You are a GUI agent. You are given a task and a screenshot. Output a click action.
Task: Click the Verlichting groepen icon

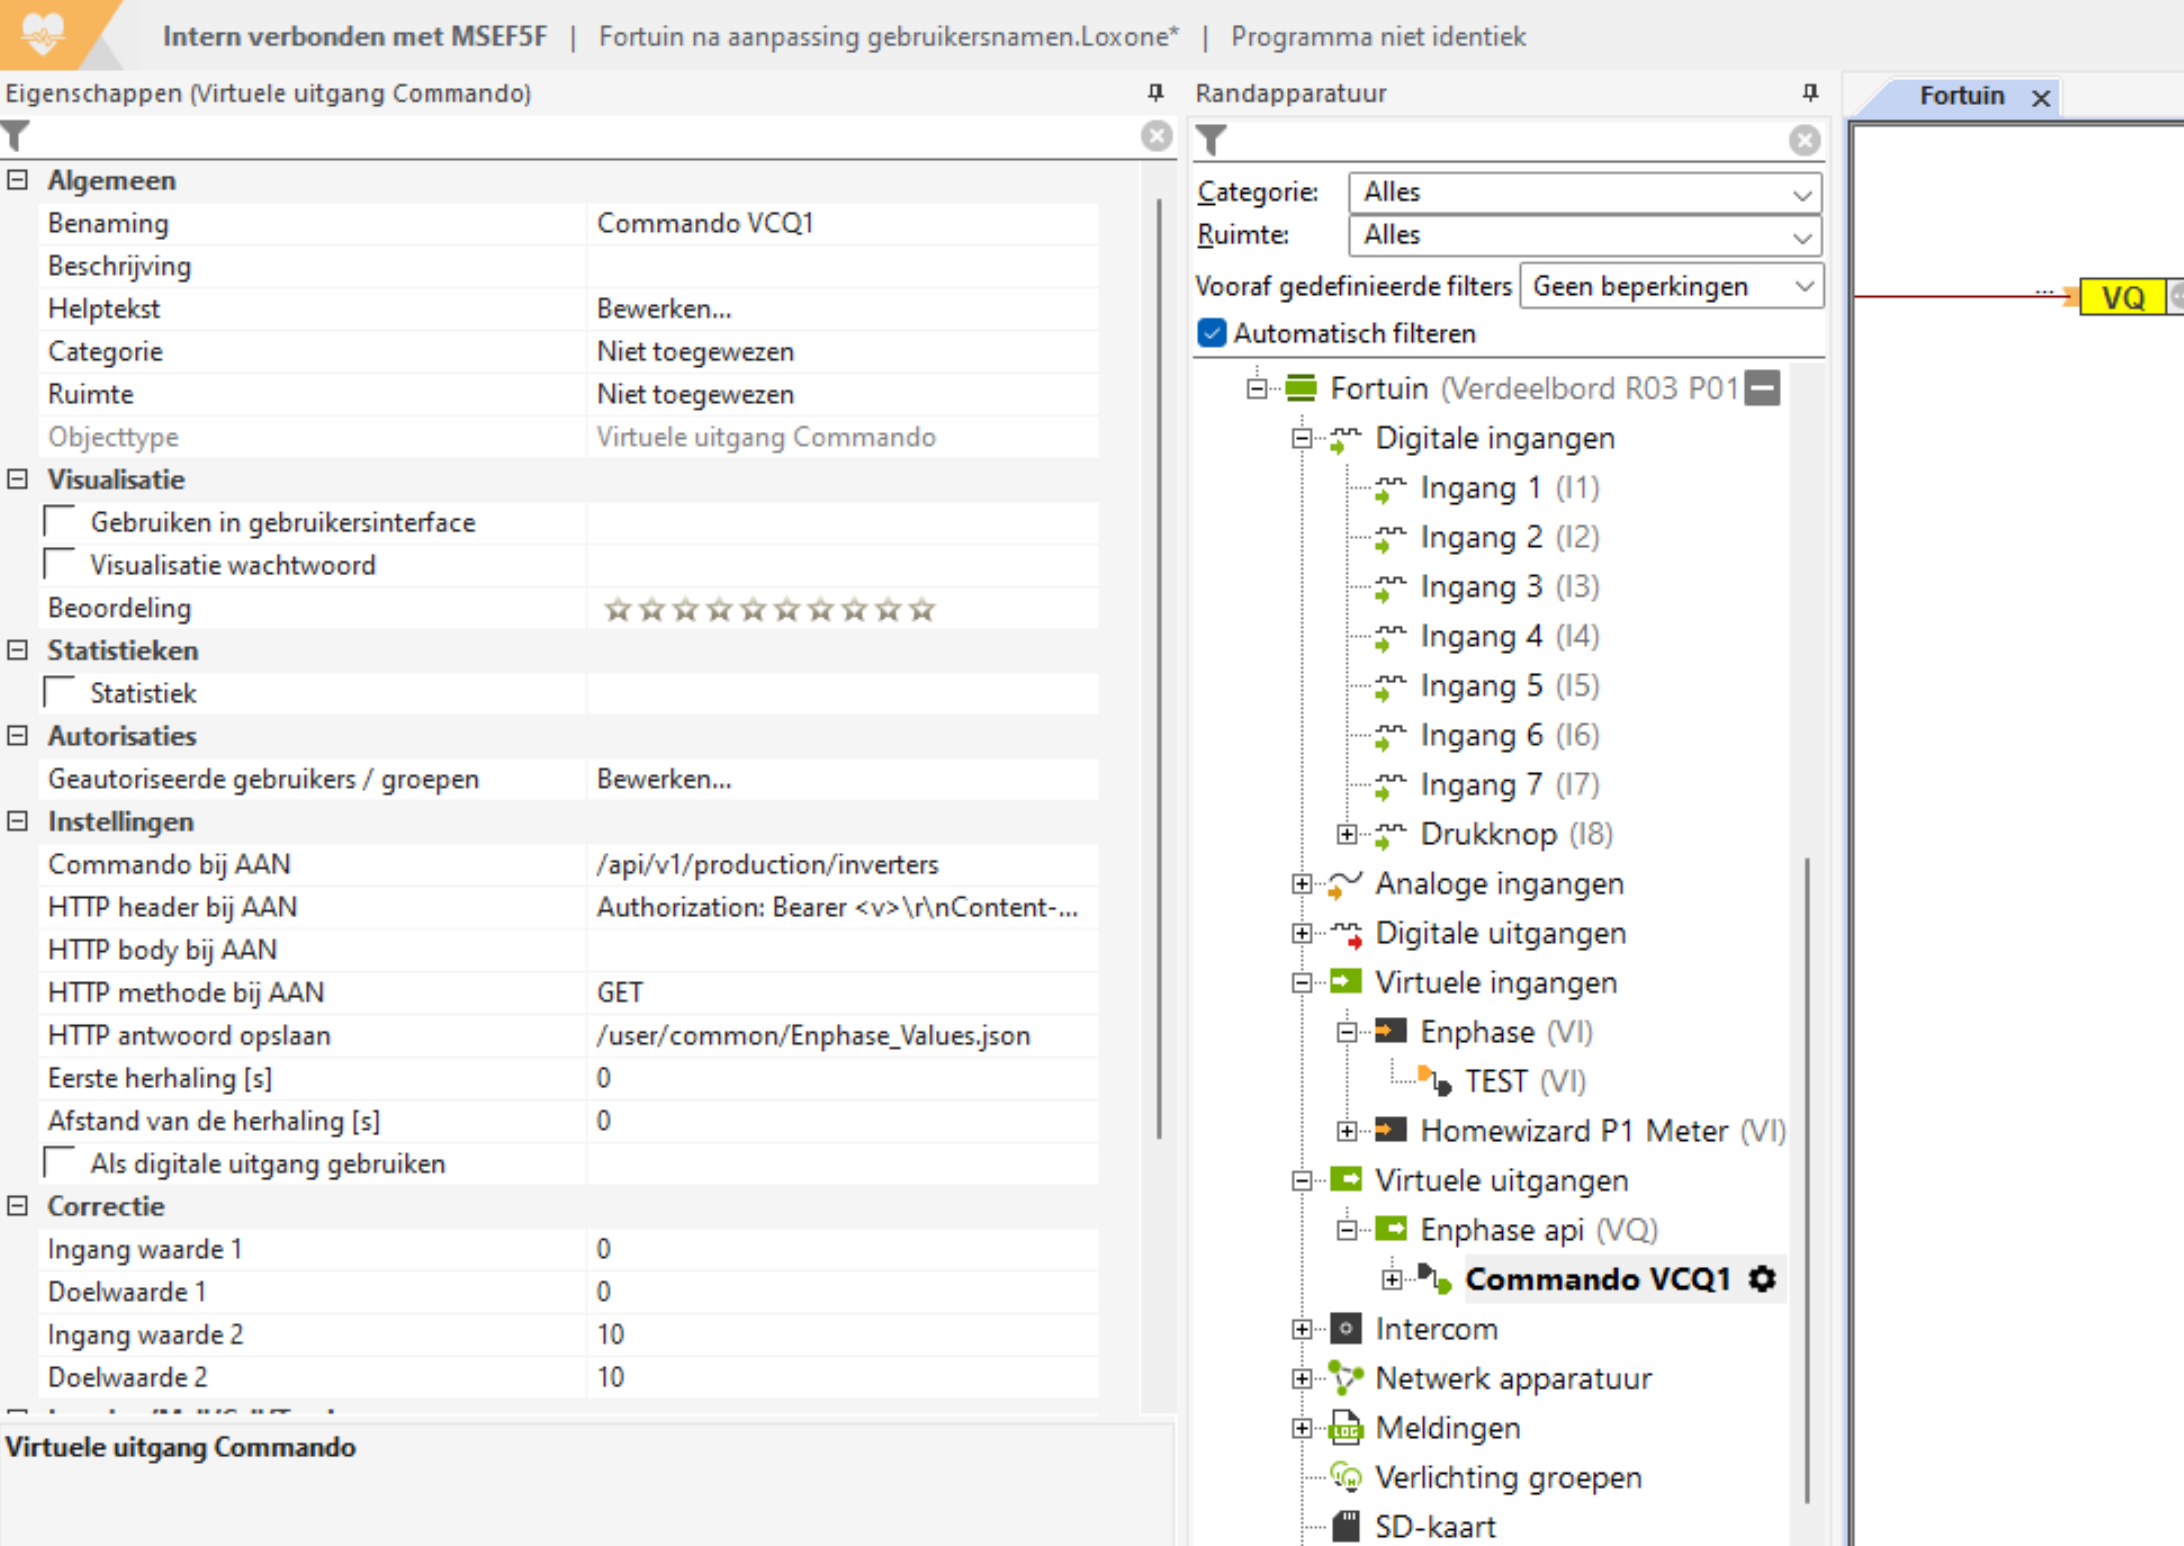[1346, 1477]
